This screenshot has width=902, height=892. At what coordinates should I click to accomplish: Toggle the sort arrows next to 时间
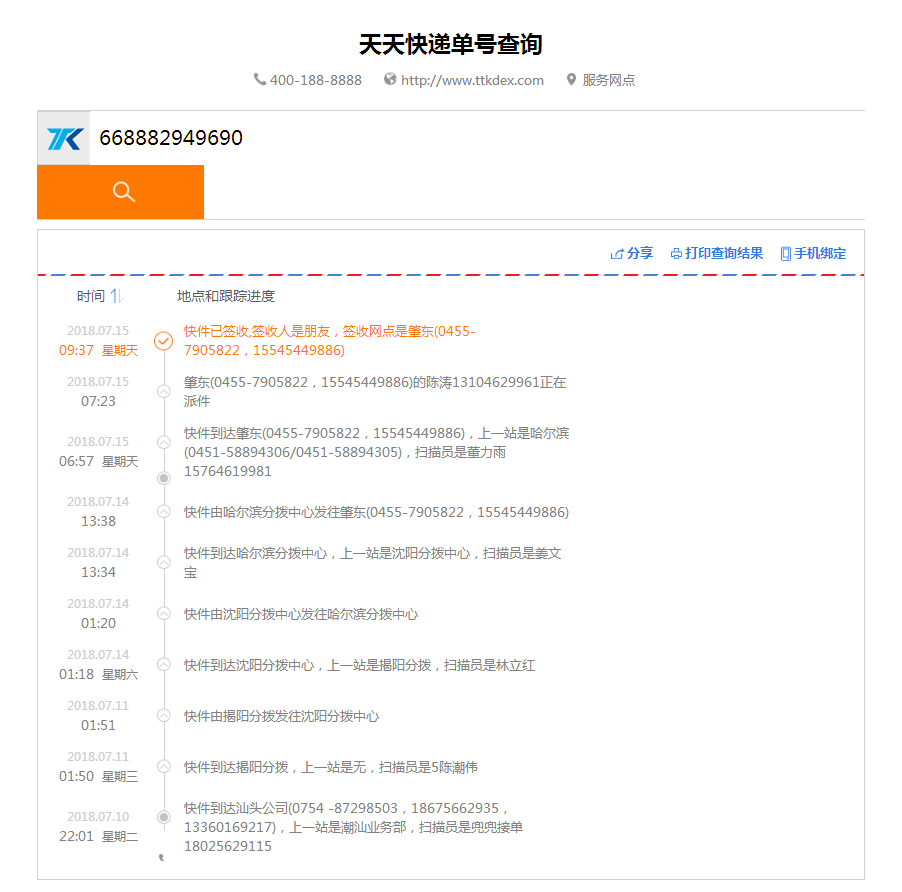click(x=117, y=296)
